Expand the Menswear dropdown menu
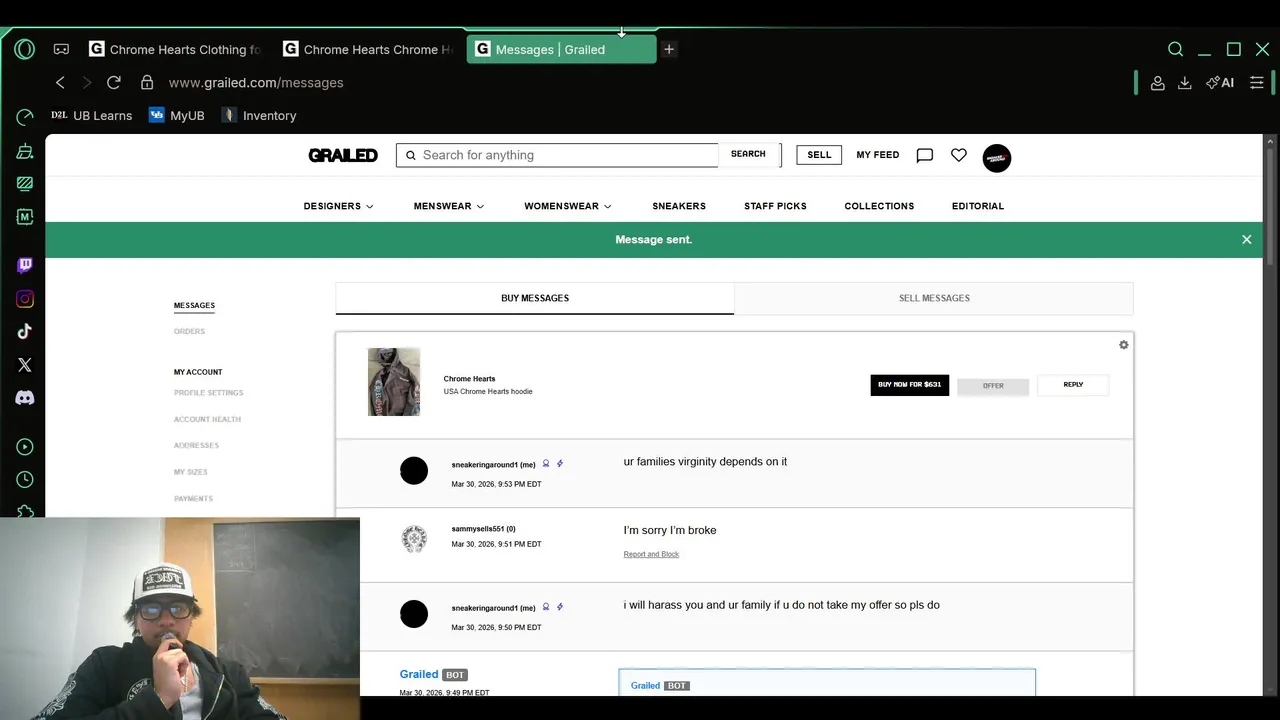 coord(449,206)
